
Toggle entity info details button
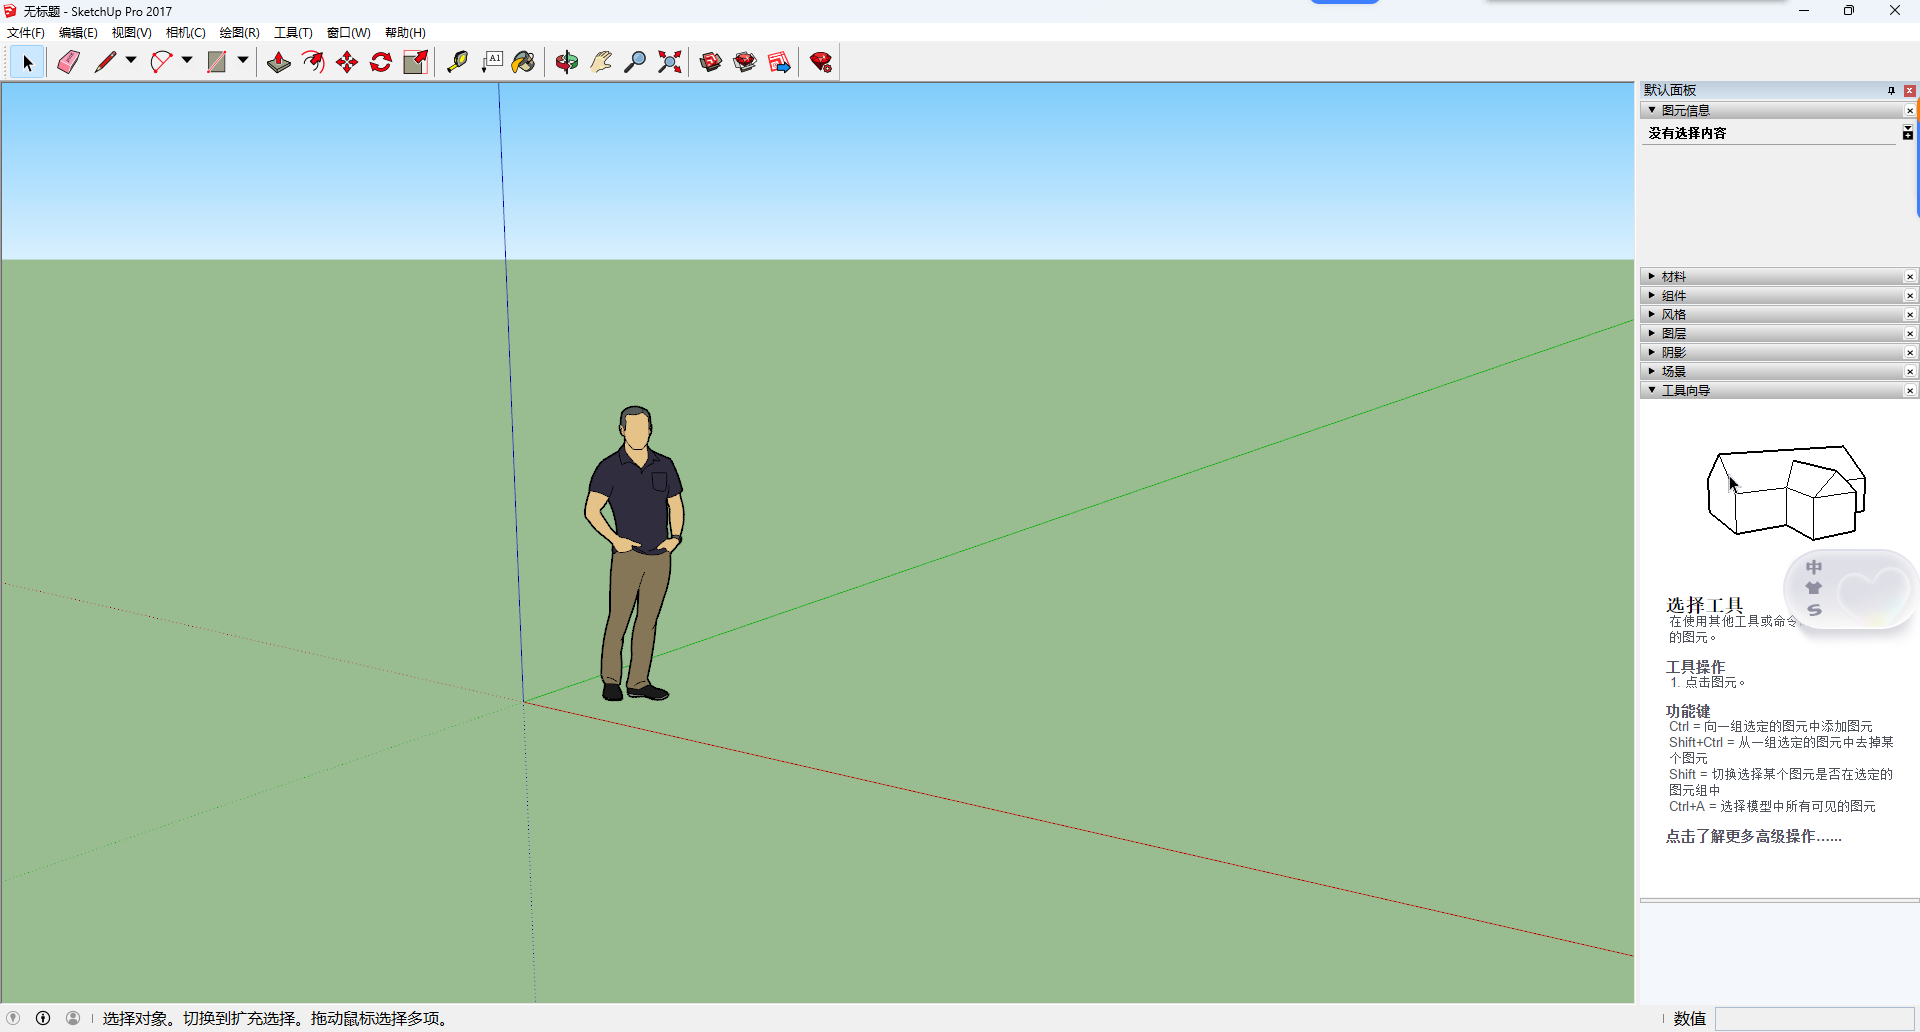pos(1907,133)
